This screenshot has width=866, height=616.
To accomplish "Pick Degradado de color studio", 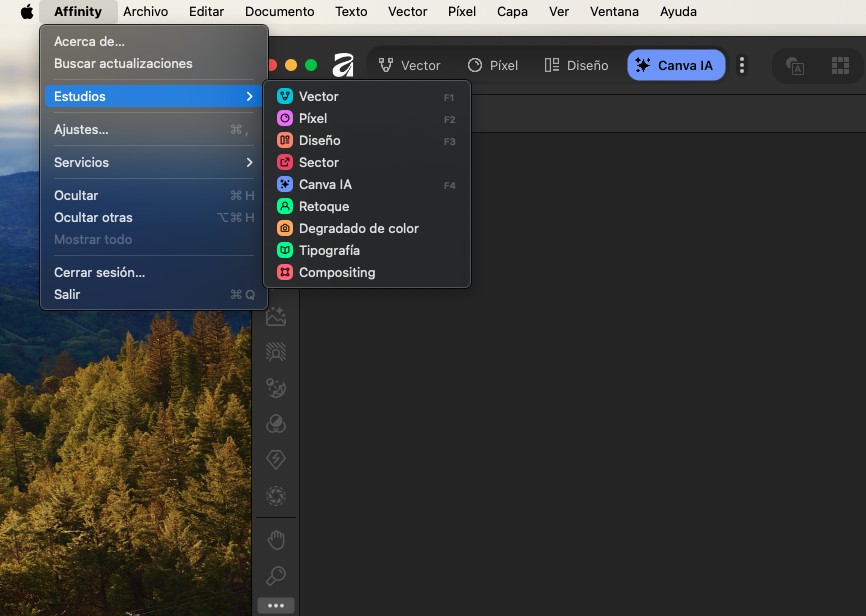I will [358, 228].
